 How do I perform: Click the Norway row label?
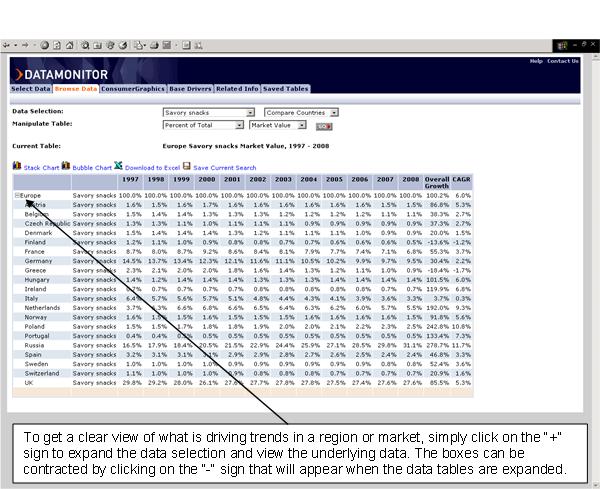[36, 317]
